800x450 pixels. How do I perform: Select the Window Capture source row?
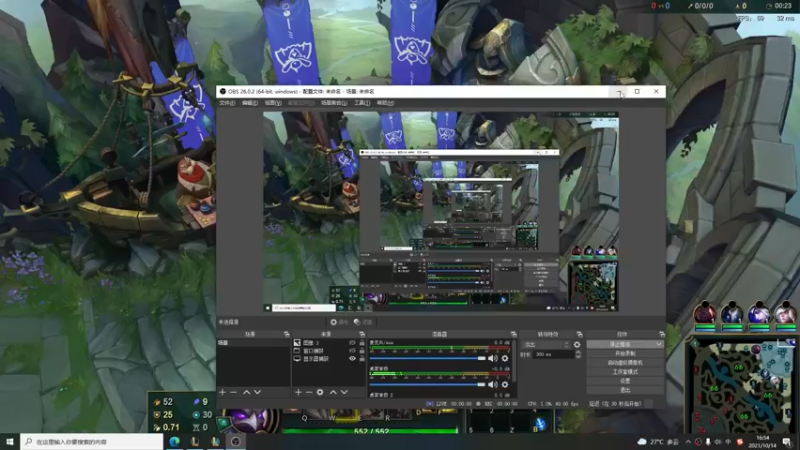pyautogui.click(x=330, y=351)
